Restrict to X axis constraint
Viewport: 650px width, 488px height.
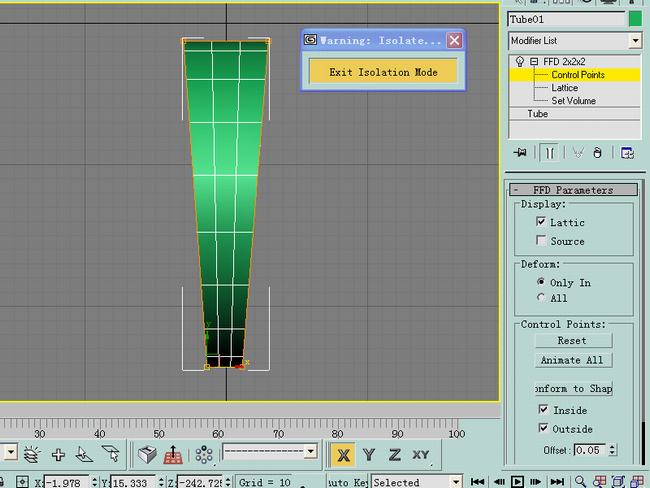pyautogui.click(x=343, y=455)
